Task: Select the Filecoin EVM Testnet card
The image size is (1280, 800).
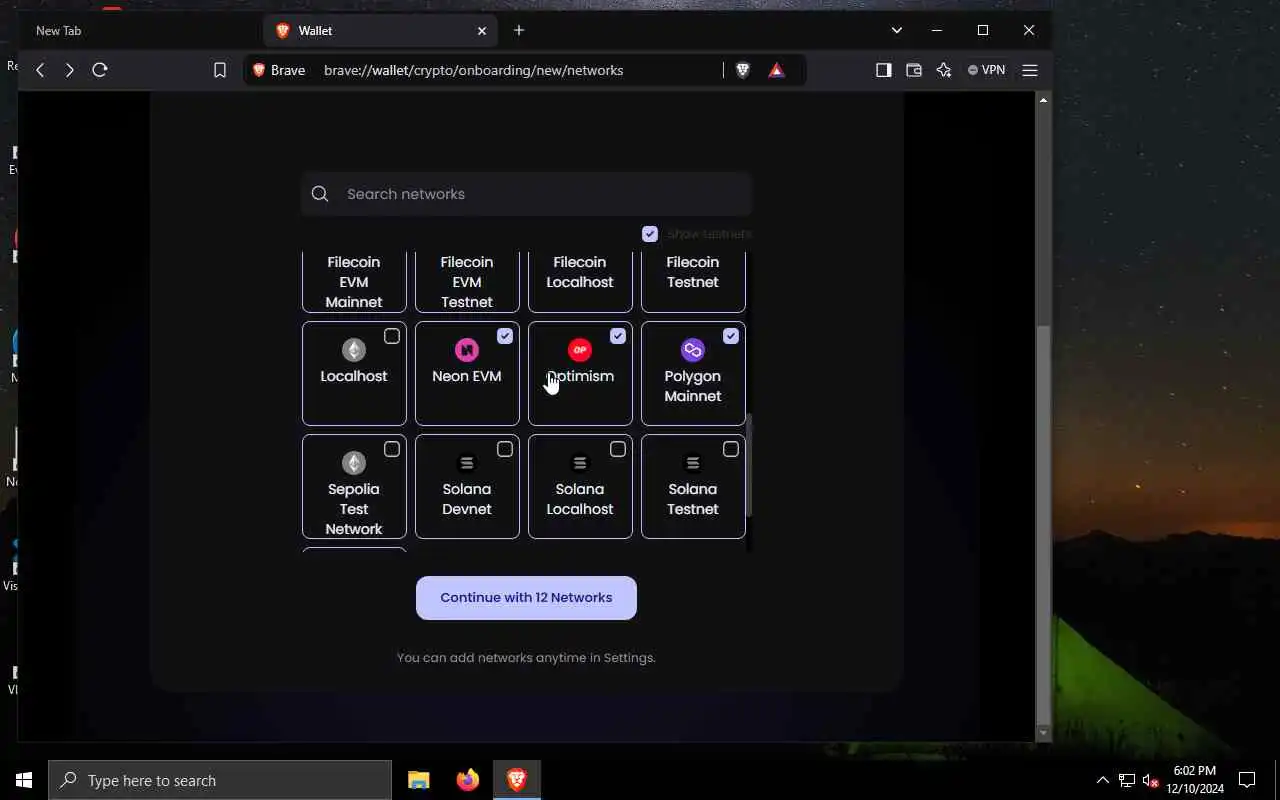Action: coord(467,282)
